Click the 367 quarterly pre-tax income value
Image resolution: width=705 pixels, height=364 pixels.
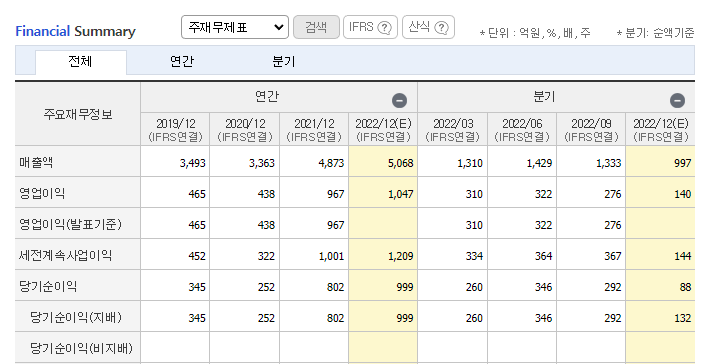click(613, 256)
